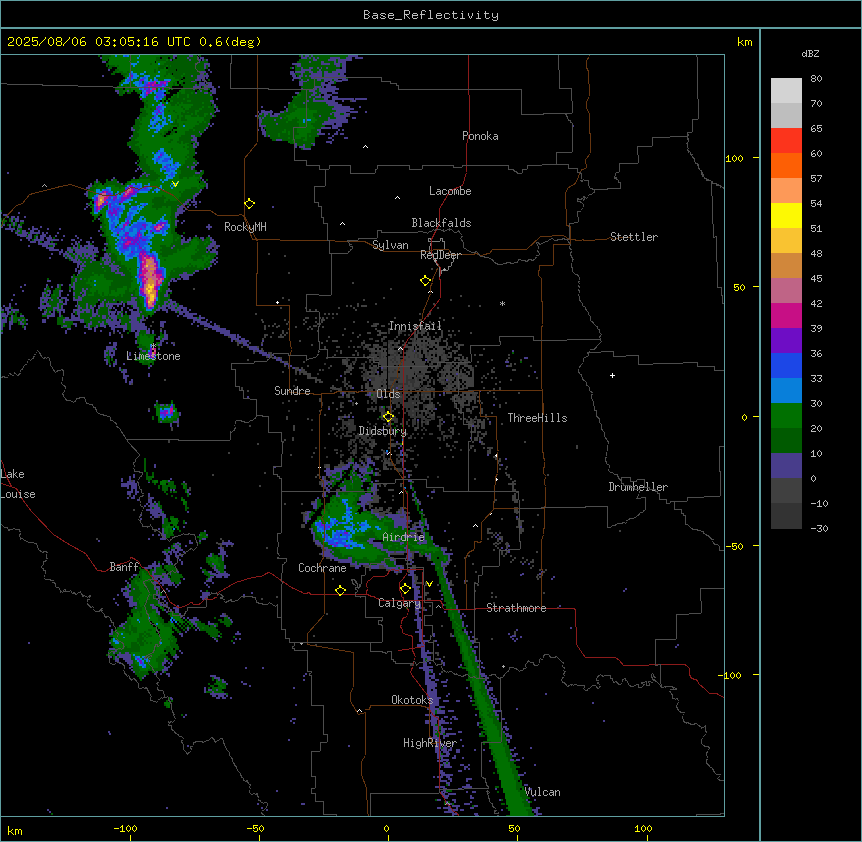Select the Stettler label
This screenshot has width=862, height=842.
(634, 237)
